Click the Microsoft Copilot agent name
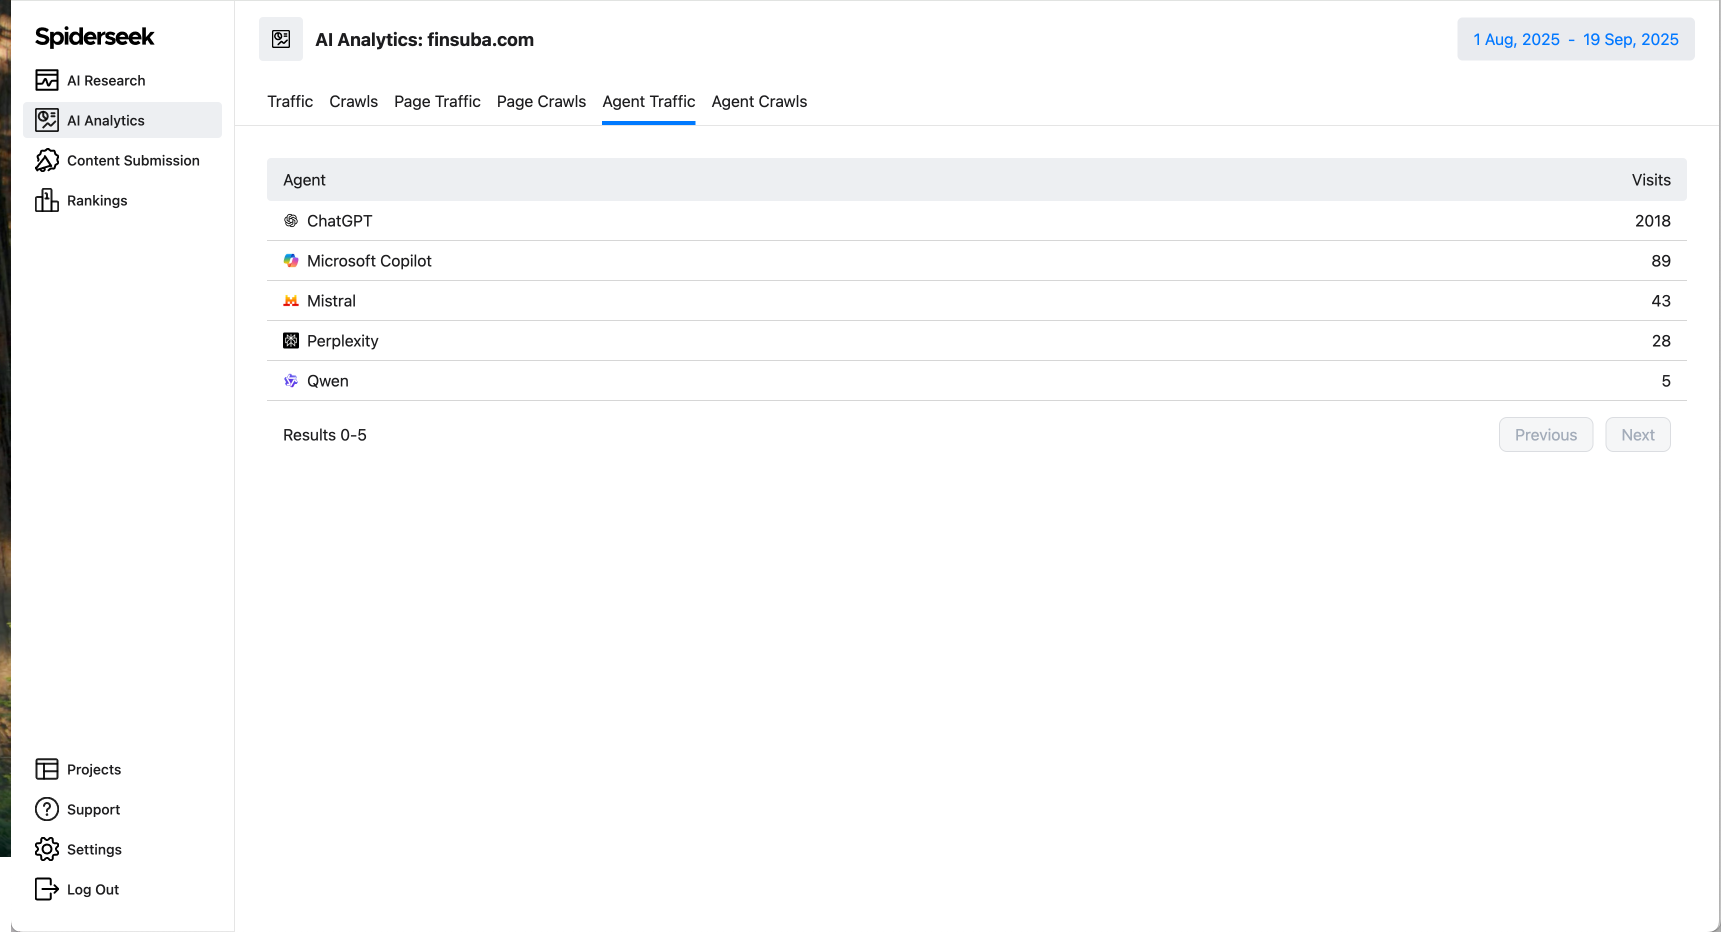The image size is (1721, 932). coord(369,261)
